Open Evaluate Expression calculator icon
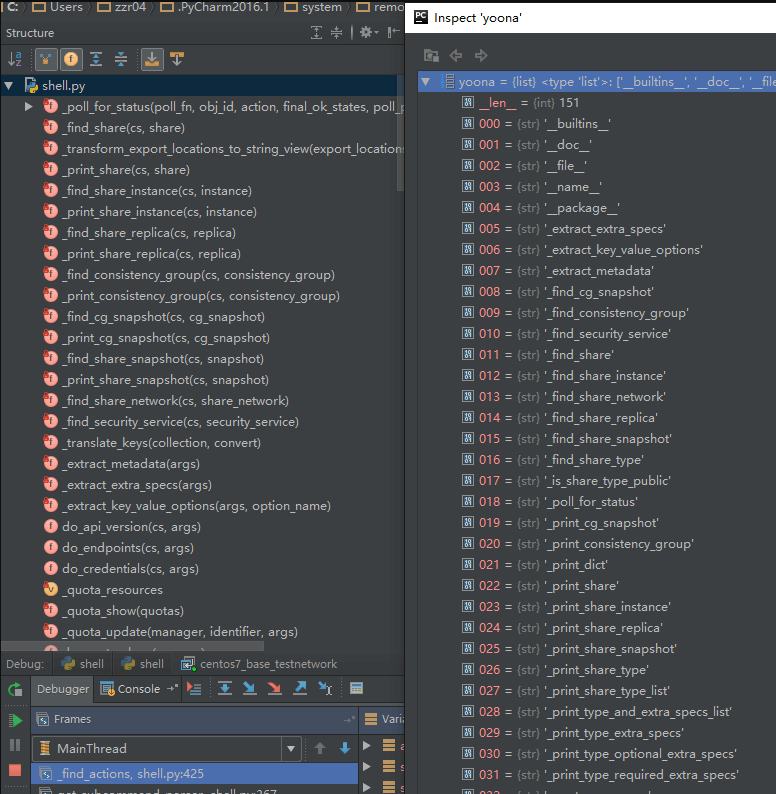This screenshot has height=794, width=776. tap(357, 688)
